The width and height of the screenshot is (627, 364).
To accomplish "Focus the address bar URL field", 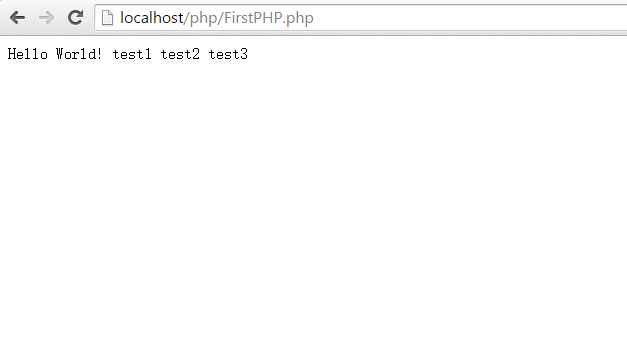I will 361,18.
